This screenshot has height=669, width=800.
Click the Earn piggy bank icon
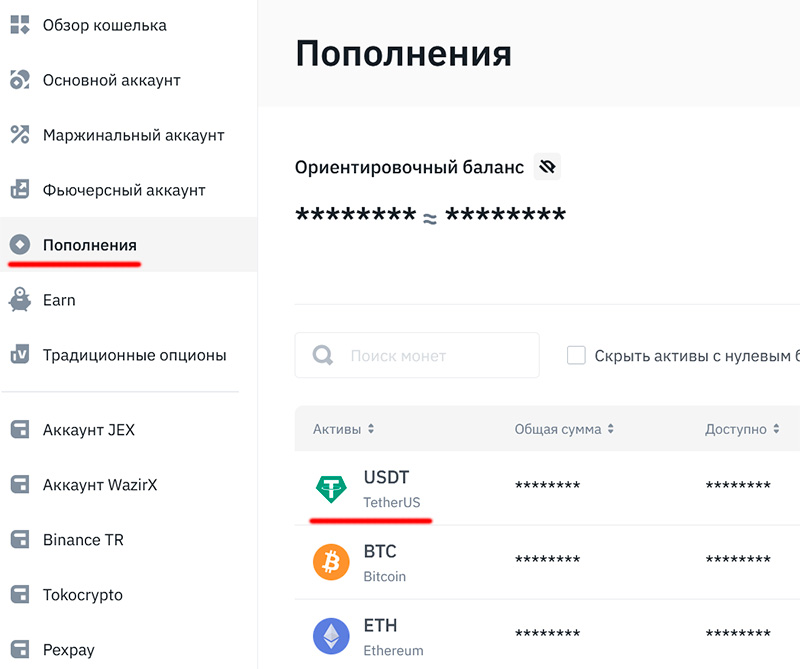coord(20,299)
